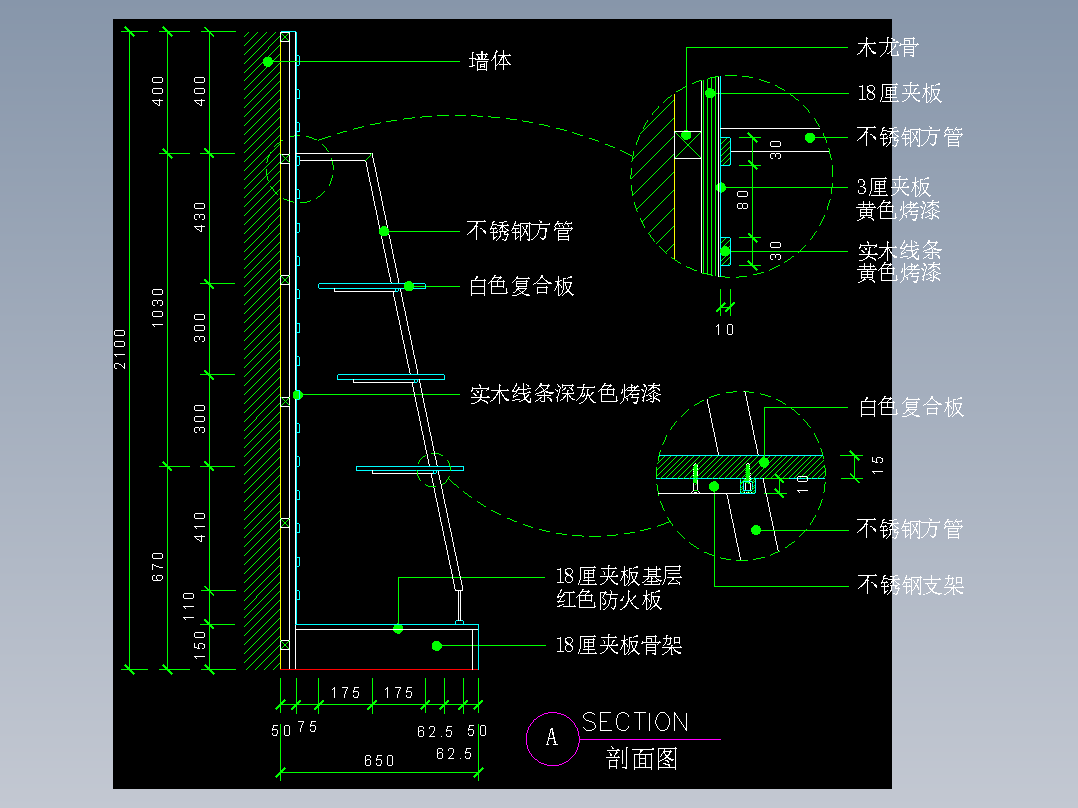Click the 木龙骨 label in upper detail
This screenshot has height=808, width=1078.
click(x=888, y=47)
